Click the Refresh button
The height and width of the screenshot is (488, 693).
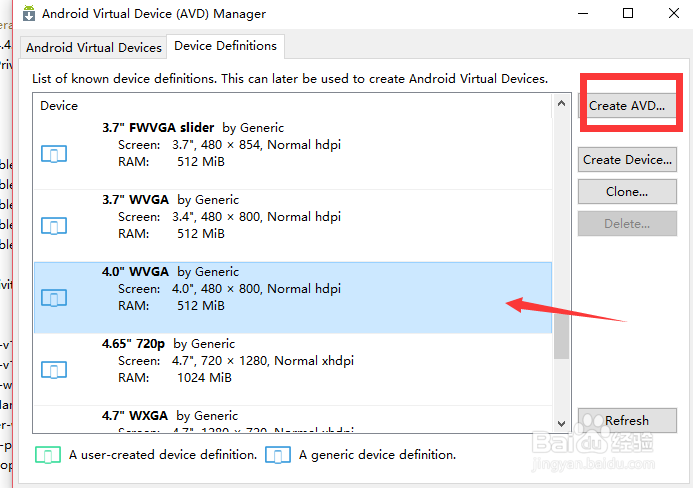pos(627,420)
